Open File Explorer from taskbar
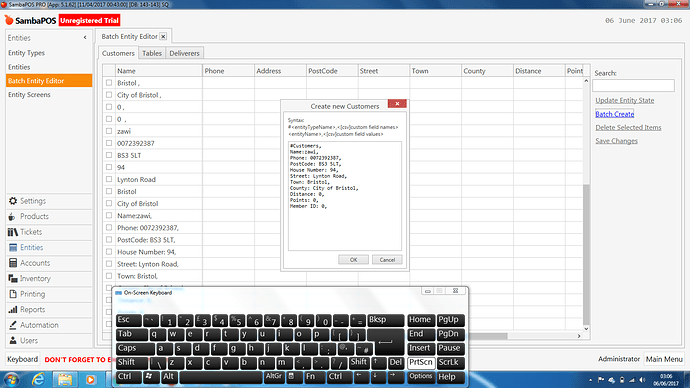Image resolution: width=690 pixels, height=388 pixels. (64, 379)
